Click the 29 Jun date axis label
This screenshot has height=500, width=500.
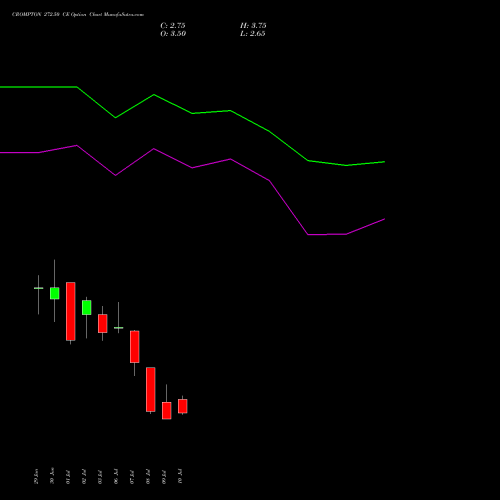36,476
